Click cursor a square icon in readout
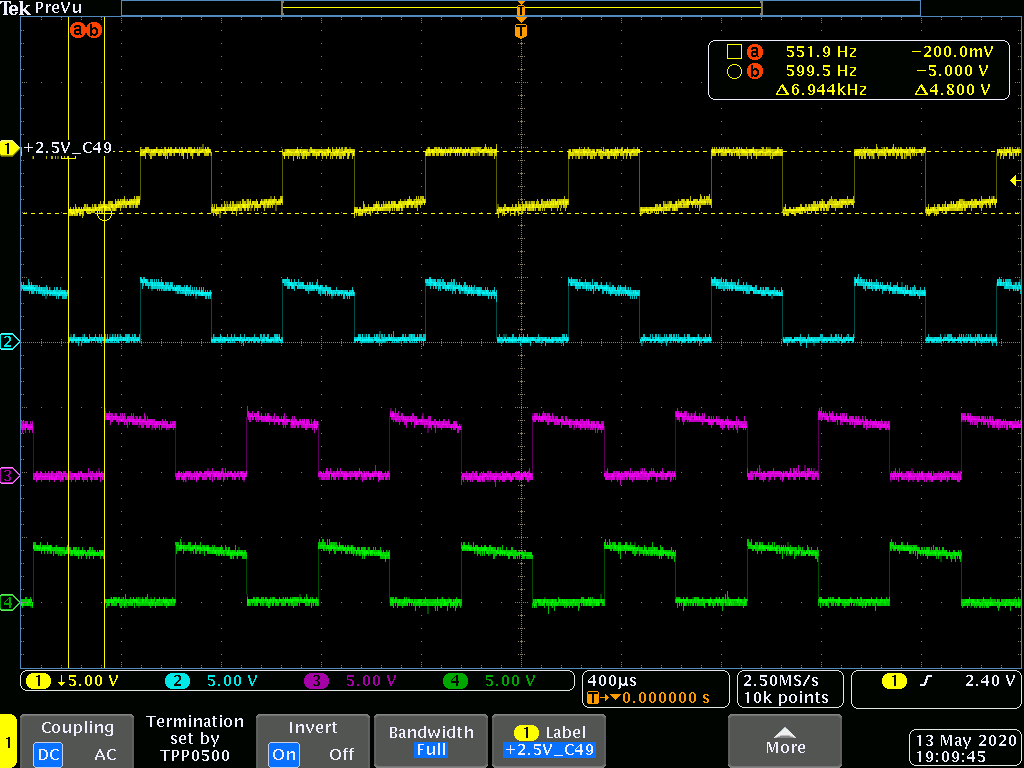This screenshot has height=768, width=1024. 733,52
